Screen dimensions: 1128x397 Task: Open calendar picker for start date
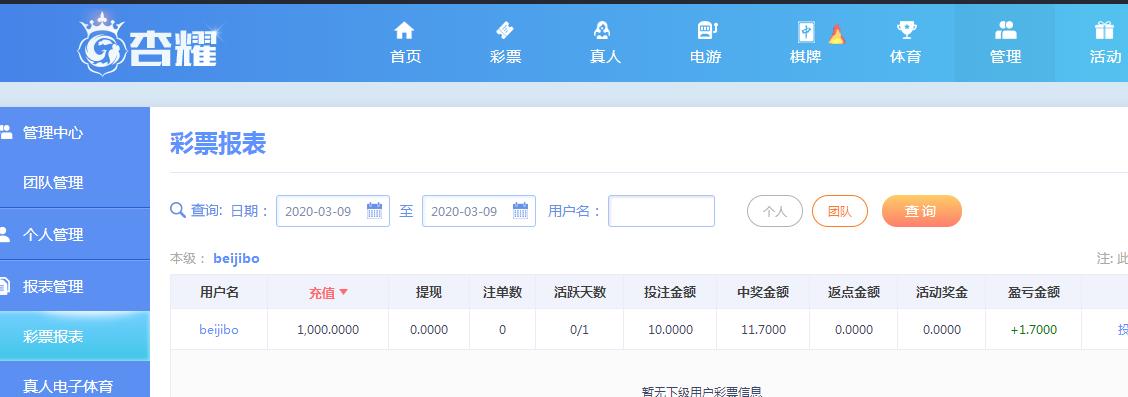pyautogui.click(x=374, y=211)
